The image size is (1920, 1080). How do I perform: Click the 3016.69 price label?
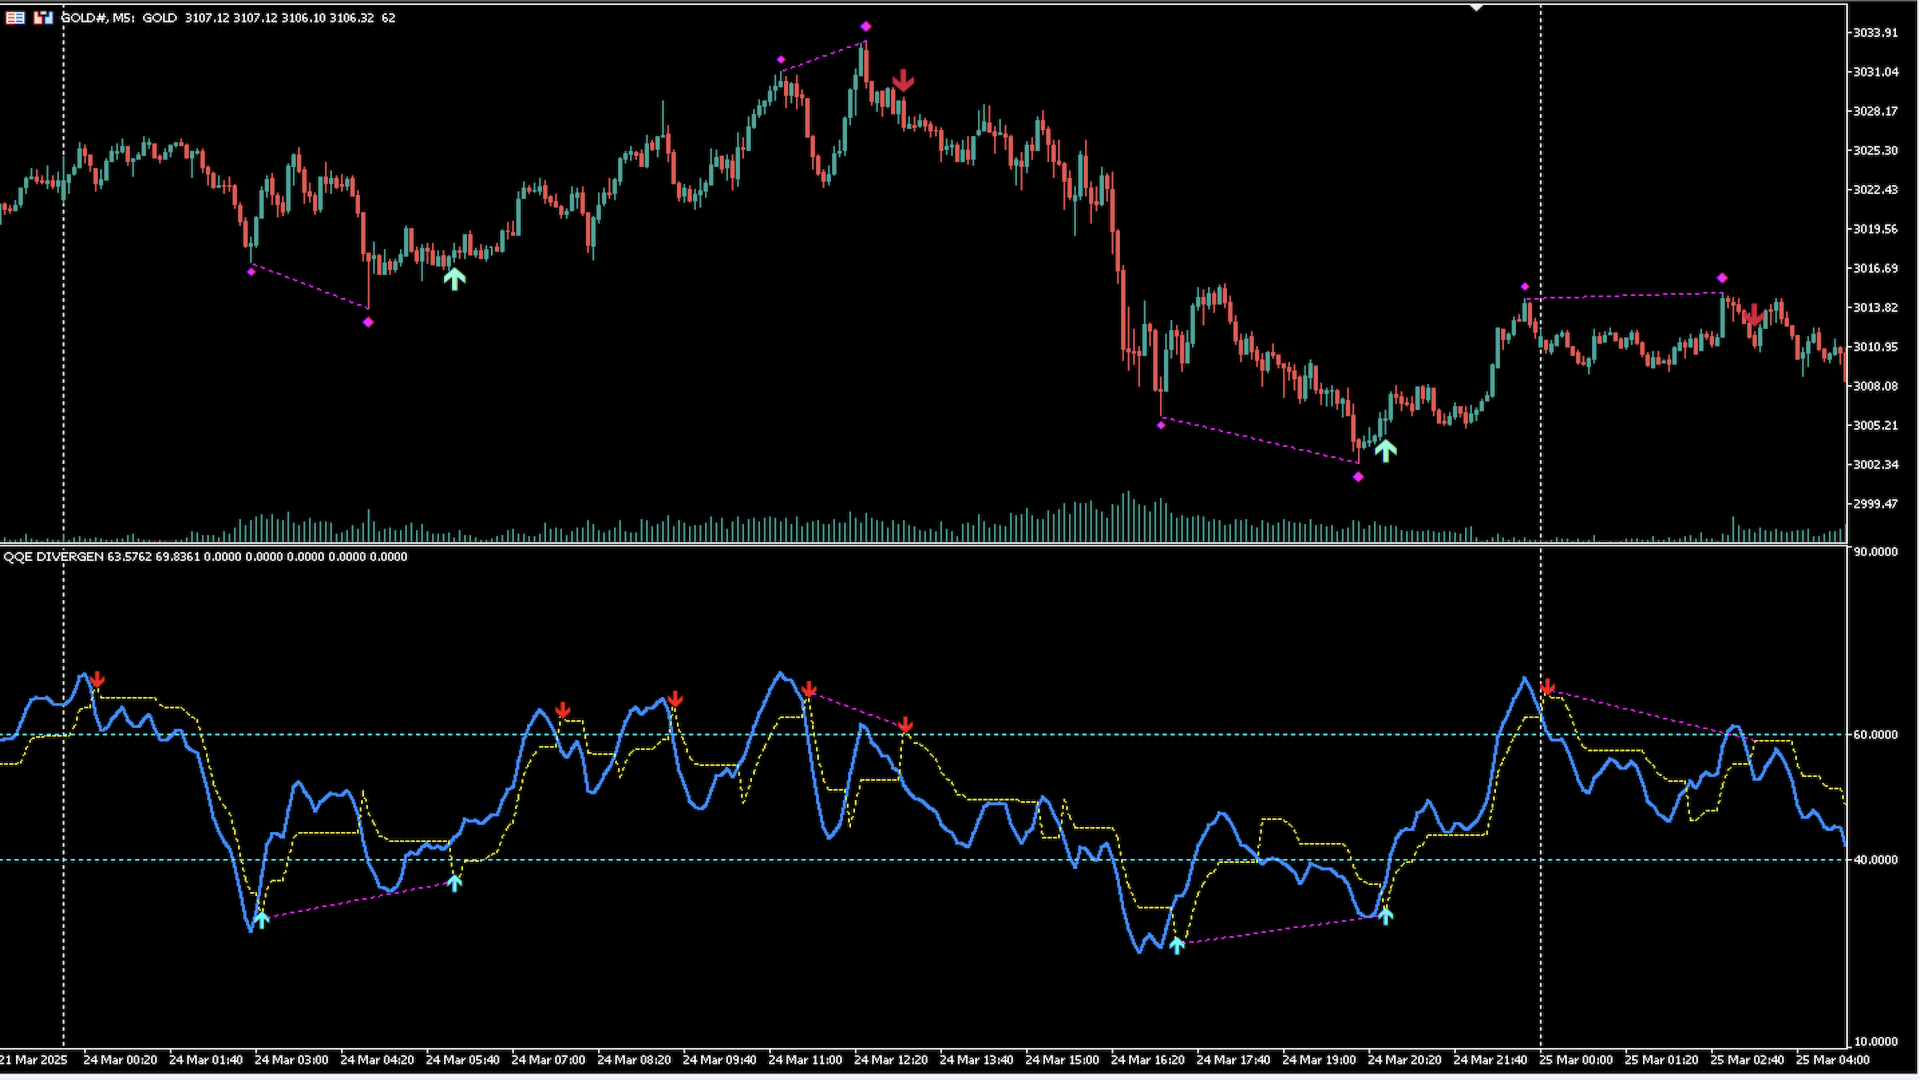coord(1875,268)
